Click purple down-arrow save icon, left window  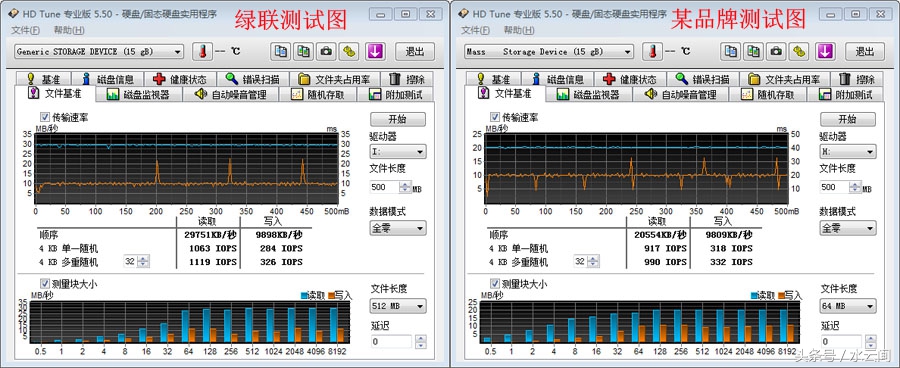[x=375, y=52]
